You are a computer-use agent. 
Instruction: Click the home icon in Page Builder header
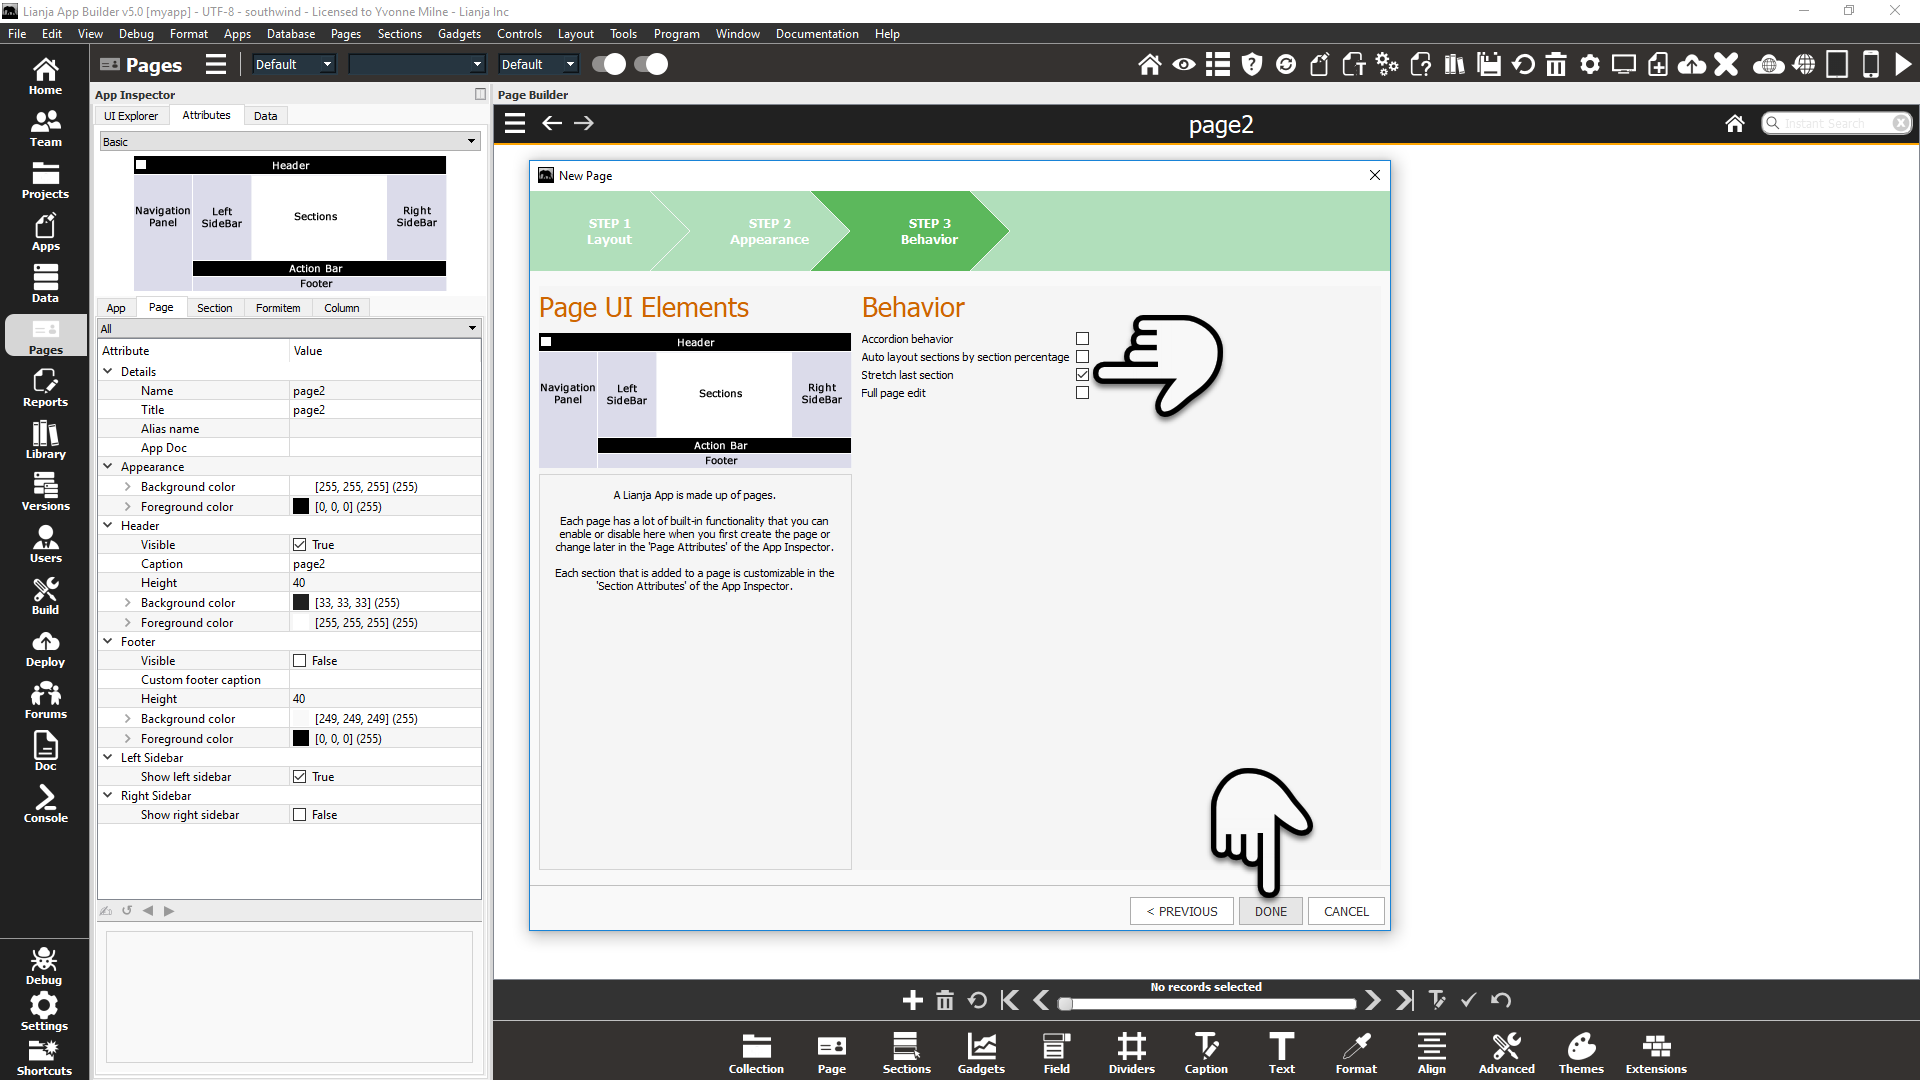(1734, 123)
